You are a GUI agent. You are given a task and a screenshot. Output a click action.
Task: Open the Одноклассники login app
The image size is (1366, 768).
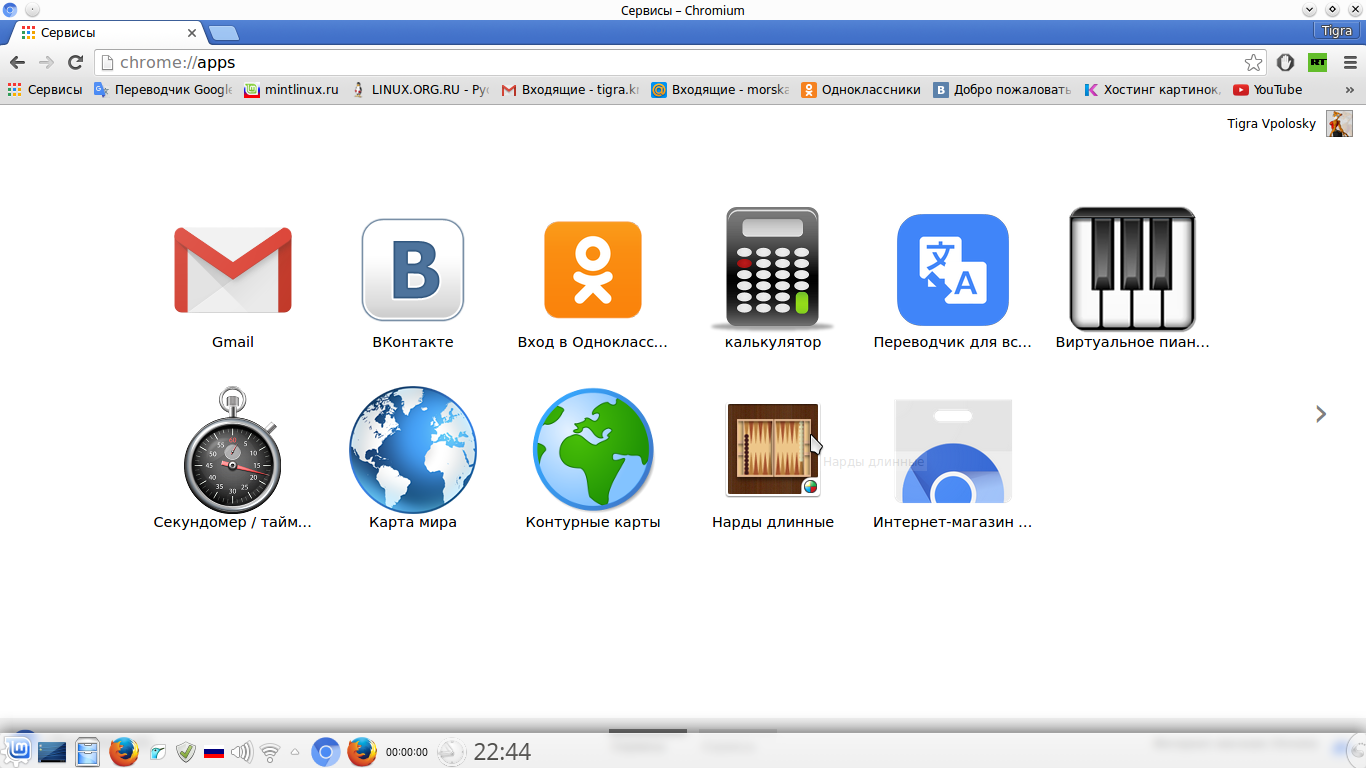pyautogui.click(x=593, y=270)
